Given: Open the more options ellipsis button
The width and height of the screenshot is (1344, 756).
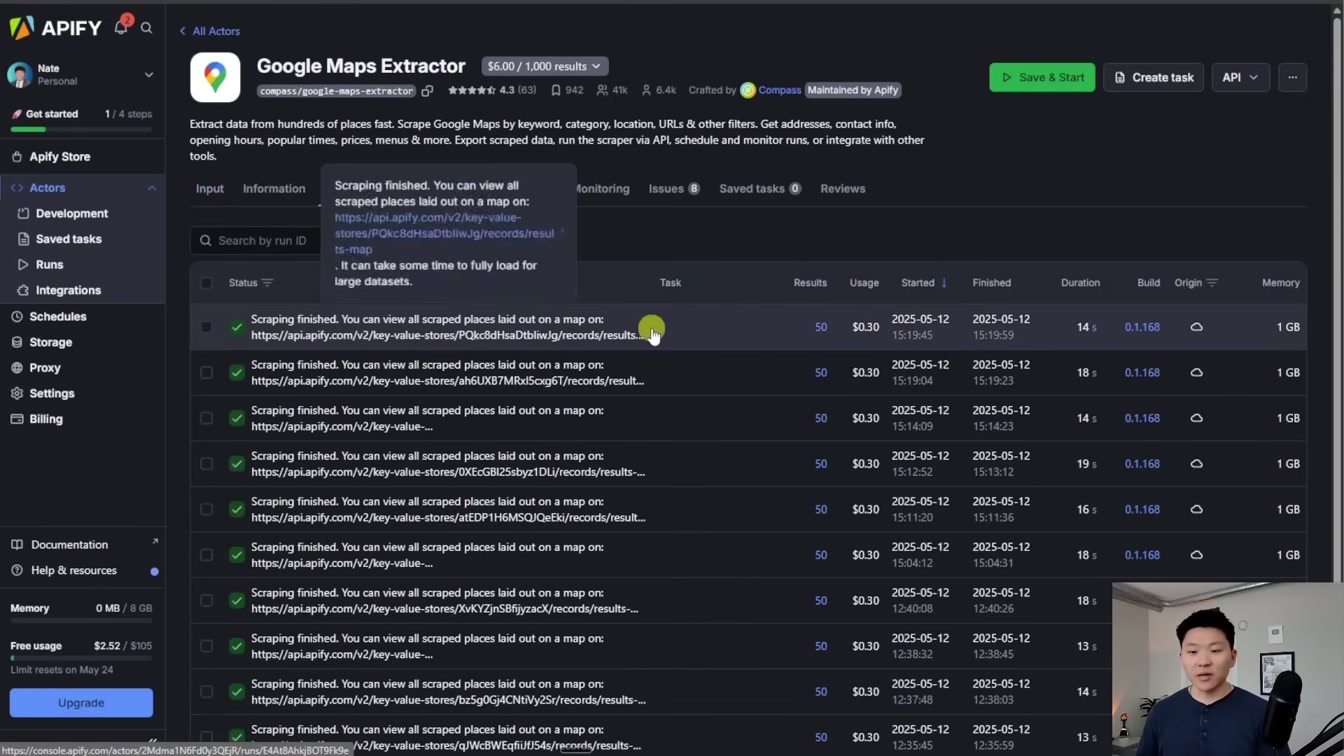Looking at the screenshot, I should [x=1292, y=77].
